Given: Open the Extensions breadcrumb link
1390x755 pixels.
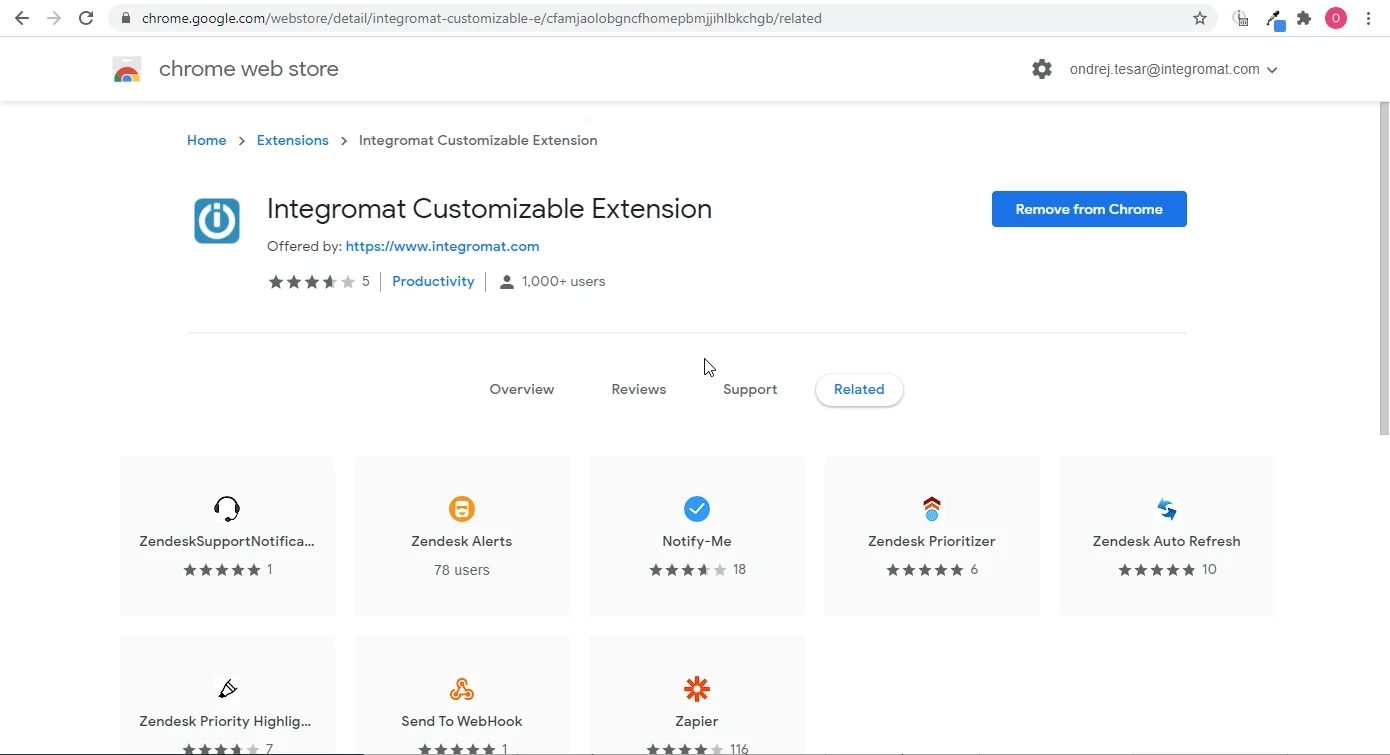Looking at the screenshot, I should point(293,141).
